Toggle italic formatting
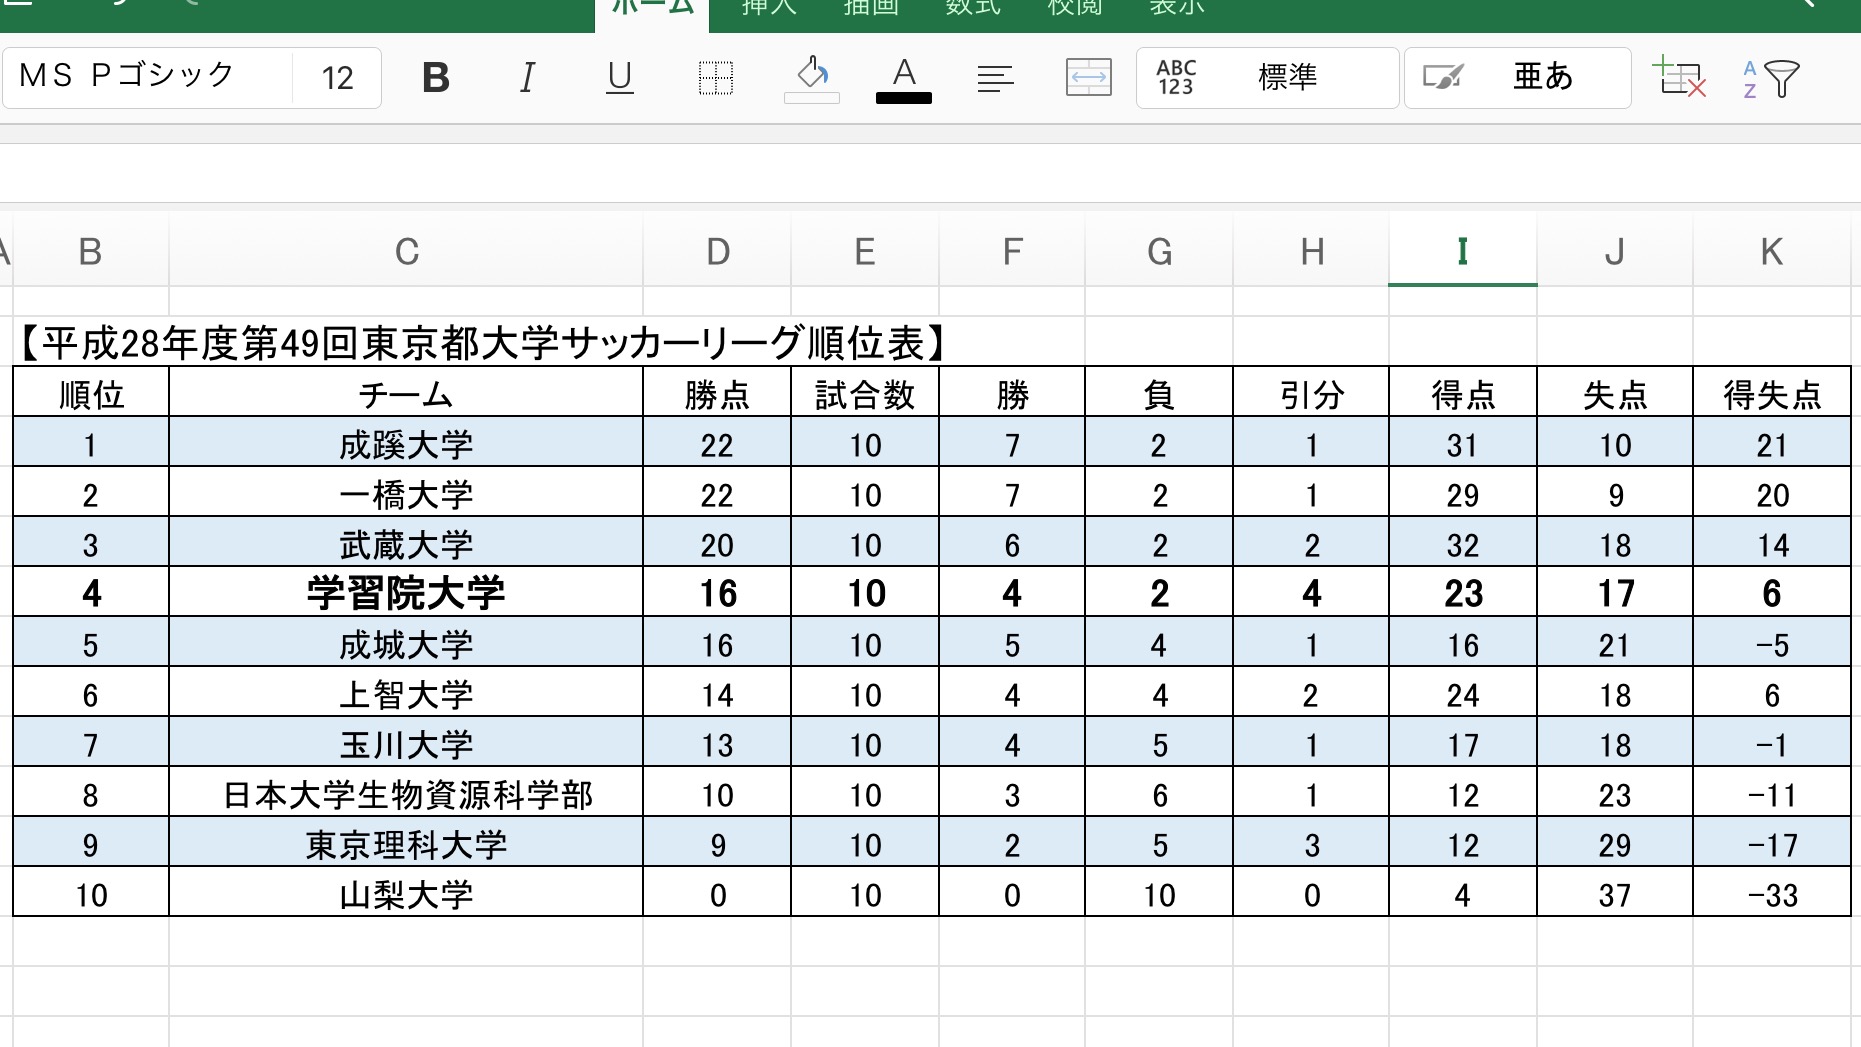The image size is (1861, 1047). [527, 78]
